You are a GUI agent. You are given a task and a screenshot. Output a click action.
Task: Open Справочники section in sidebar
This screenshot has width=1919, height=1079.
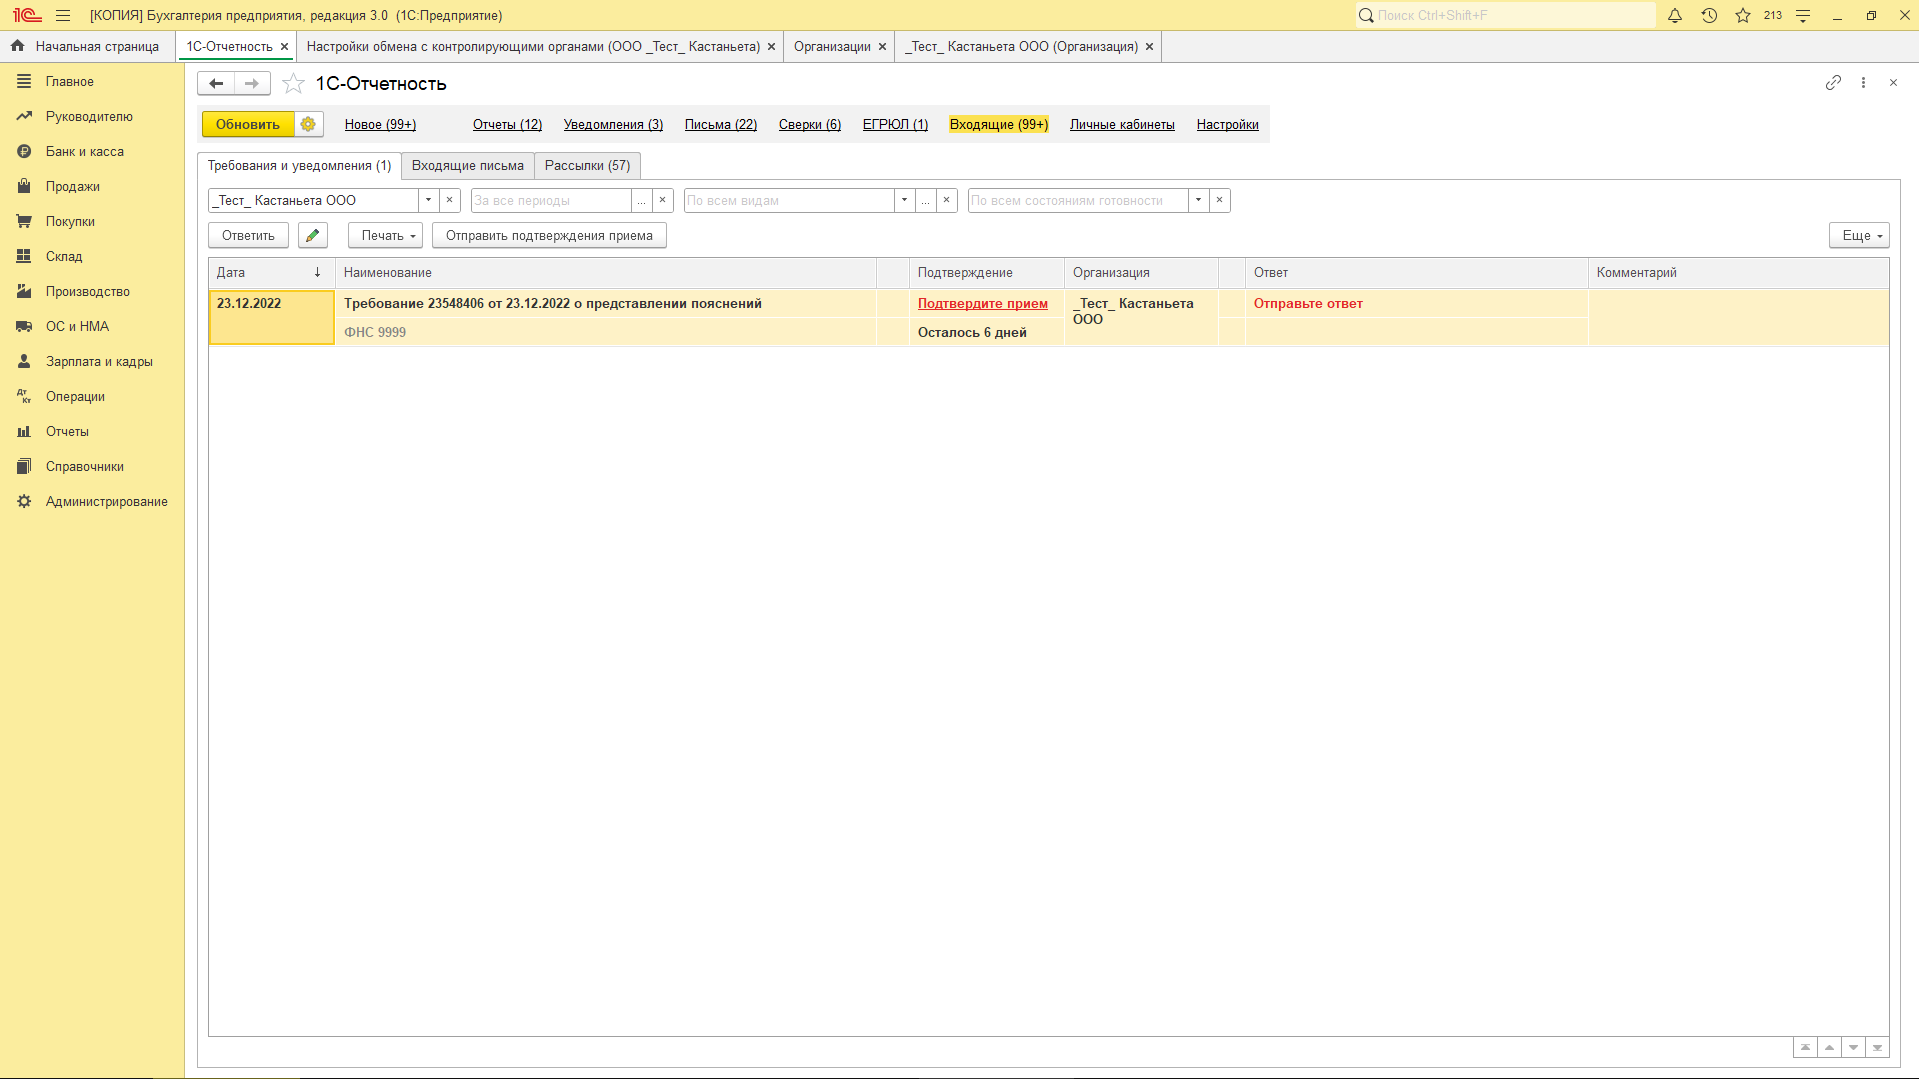point(85,466)
